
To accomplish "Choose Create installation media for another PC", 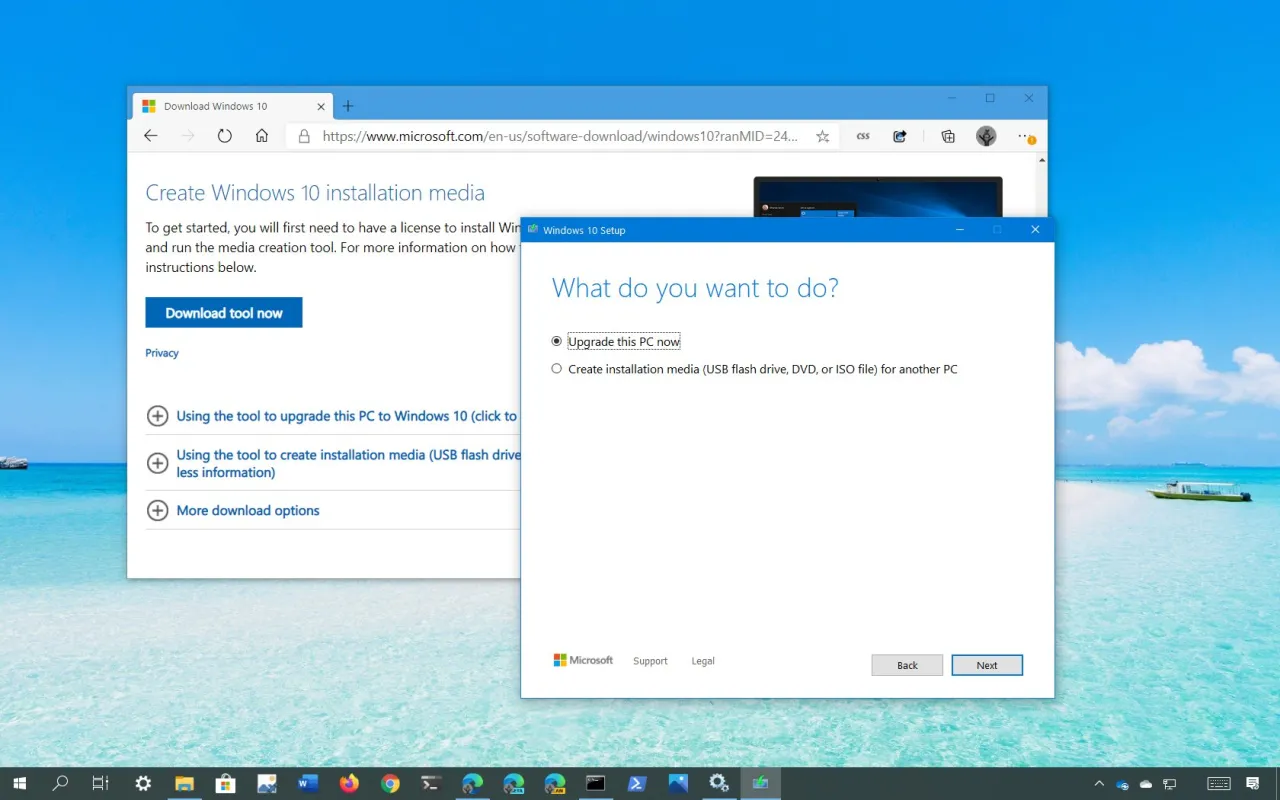I will coord(556,368).
